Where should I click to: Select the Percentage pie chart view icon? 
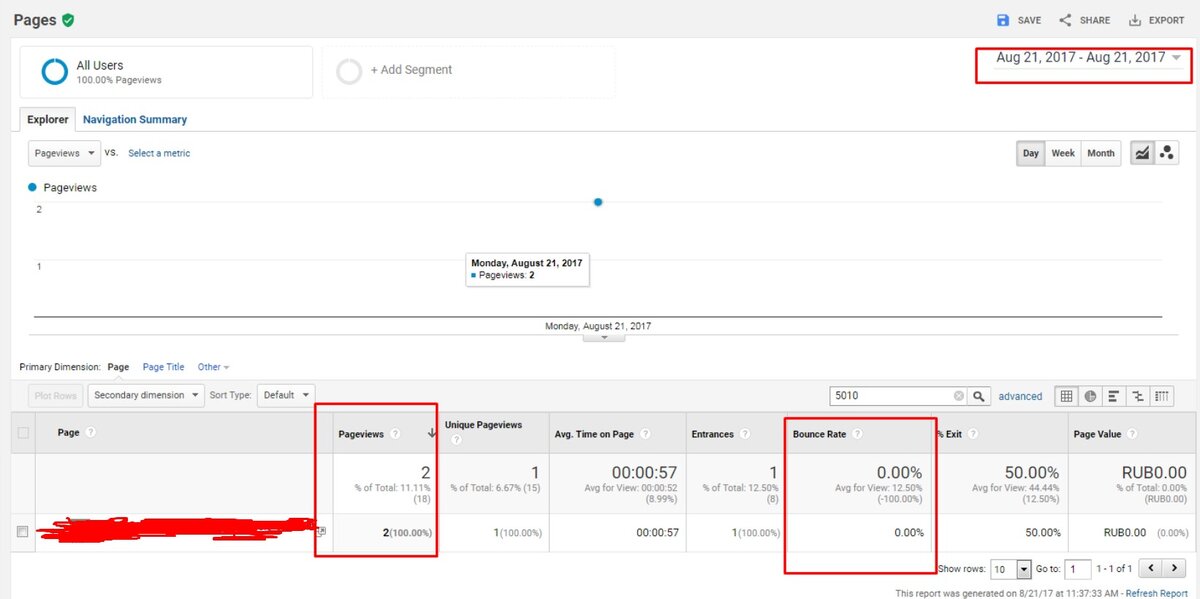(x=1090, y=396)
